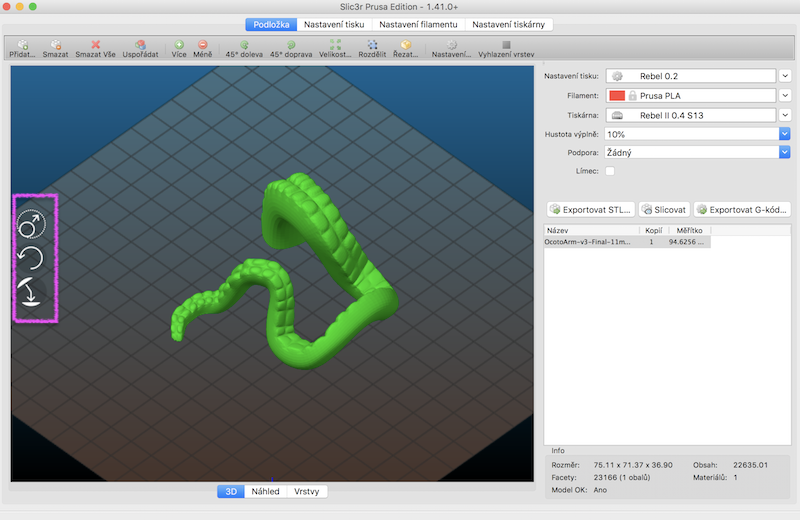Rotate model with 45° doleva icon

(x=244, y=45)
